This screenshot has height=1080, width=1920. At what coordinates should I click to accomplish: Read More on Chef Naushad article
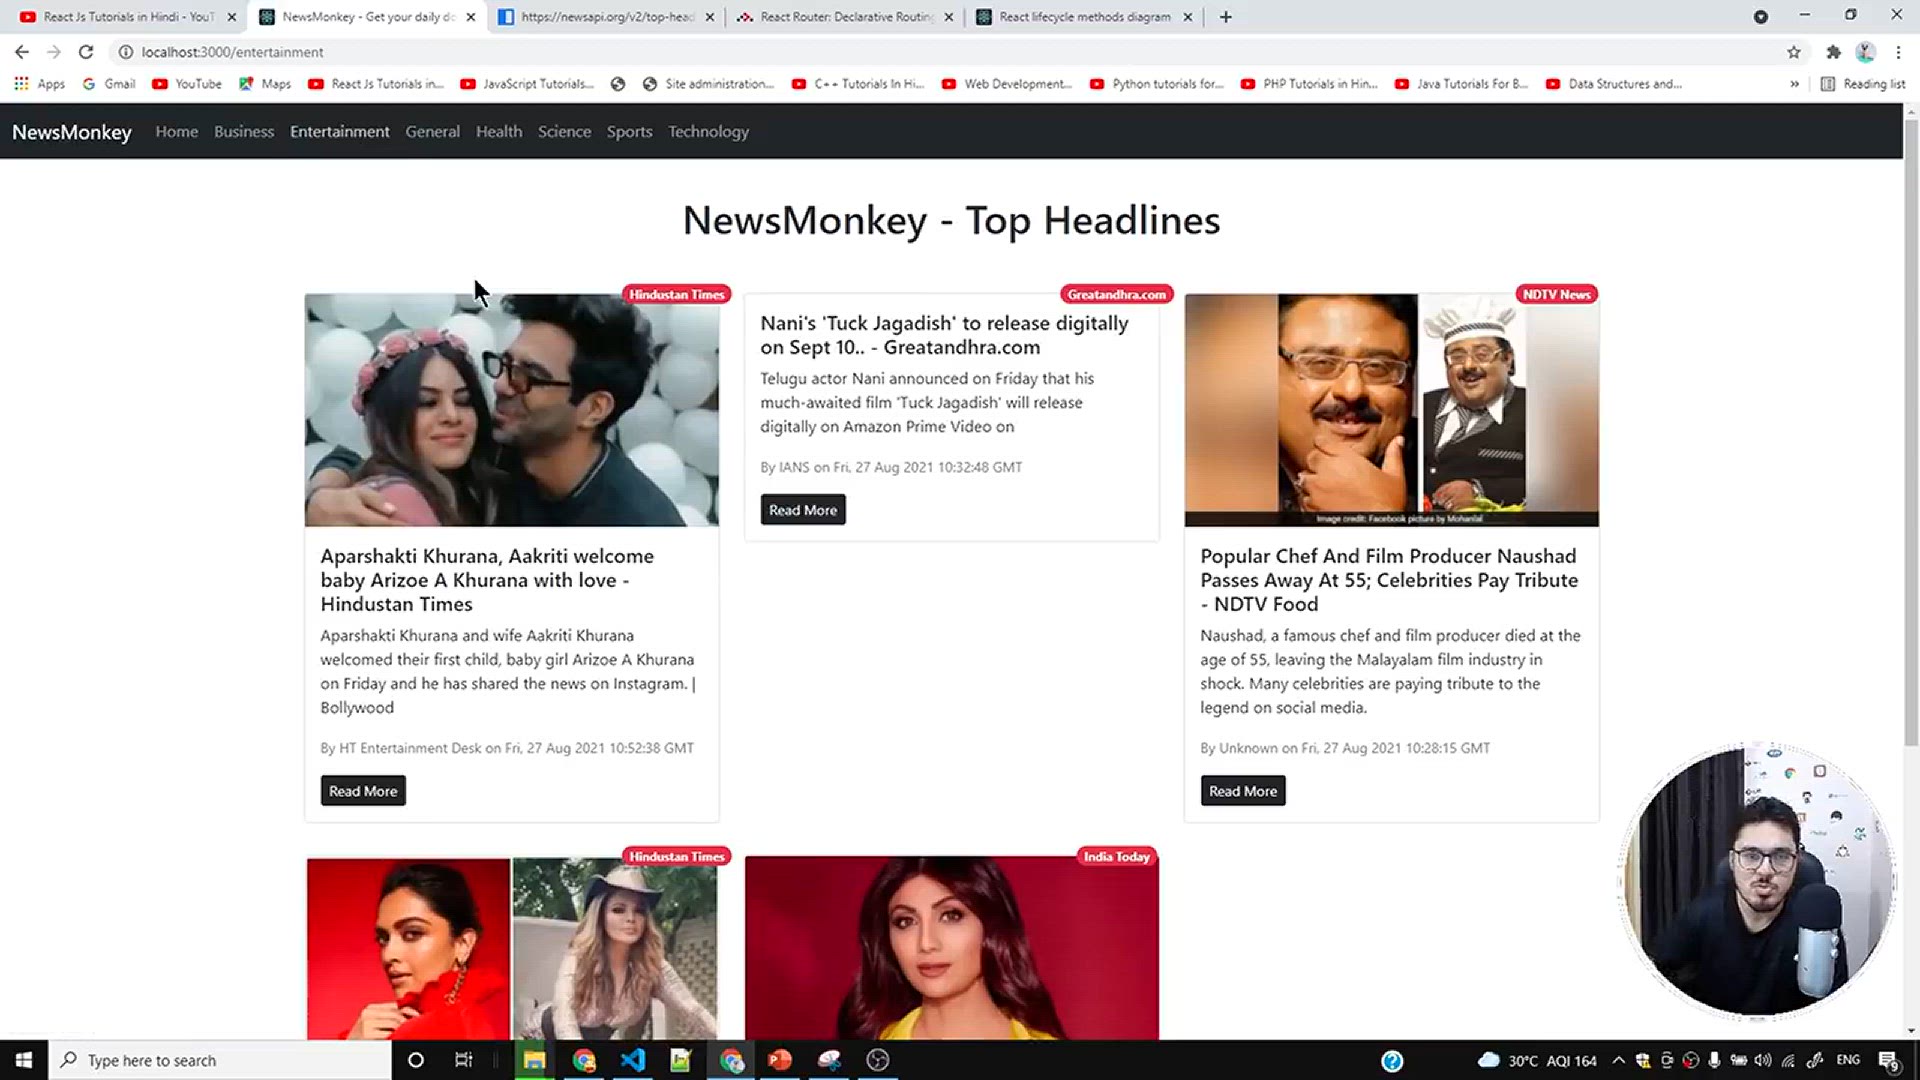pos(1243,791)
